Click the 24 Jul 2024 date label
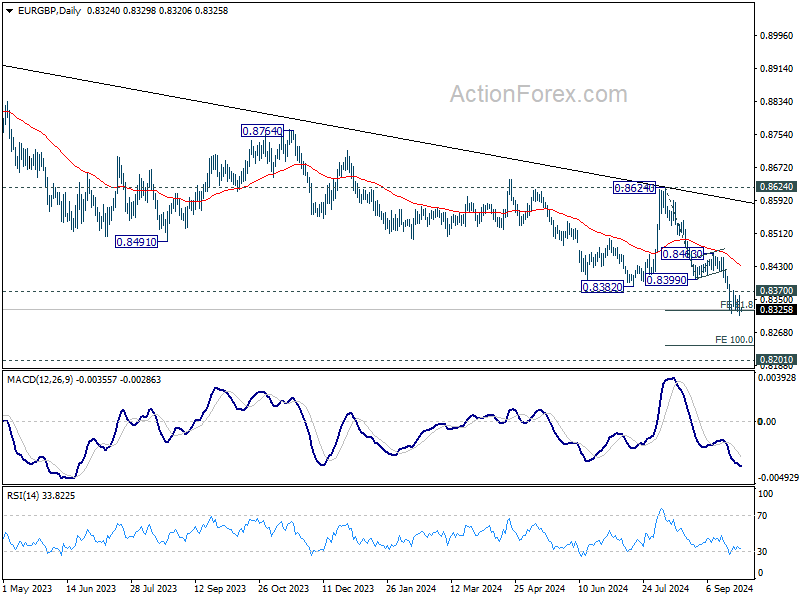This screenshot has width=800, height=600. 666,588
